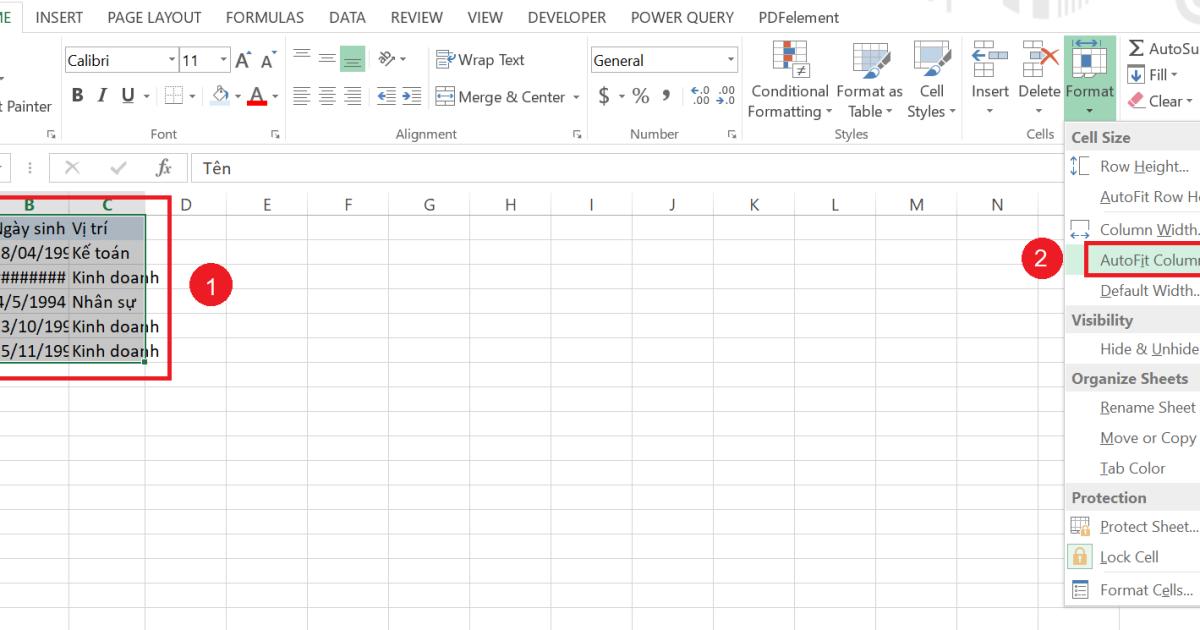The height and width of the screenshot is (630, 1200).
Task: Click the Insert Function fx icon
Action: 166,167
